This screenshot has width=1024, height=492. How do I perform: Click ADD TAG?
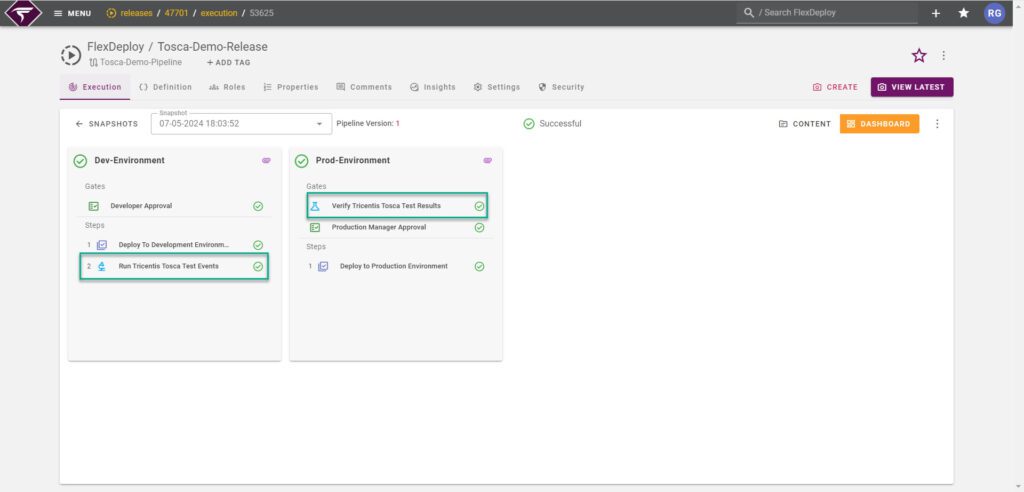coord(229,63)
